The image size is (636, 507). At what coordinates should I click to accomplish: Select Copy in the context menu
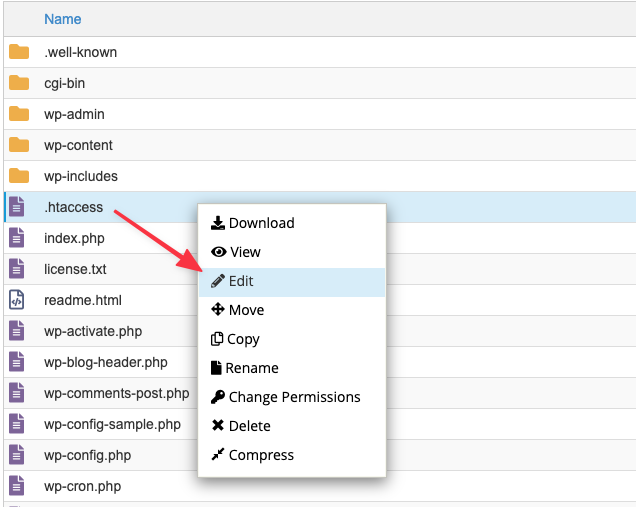click(292, 339)
